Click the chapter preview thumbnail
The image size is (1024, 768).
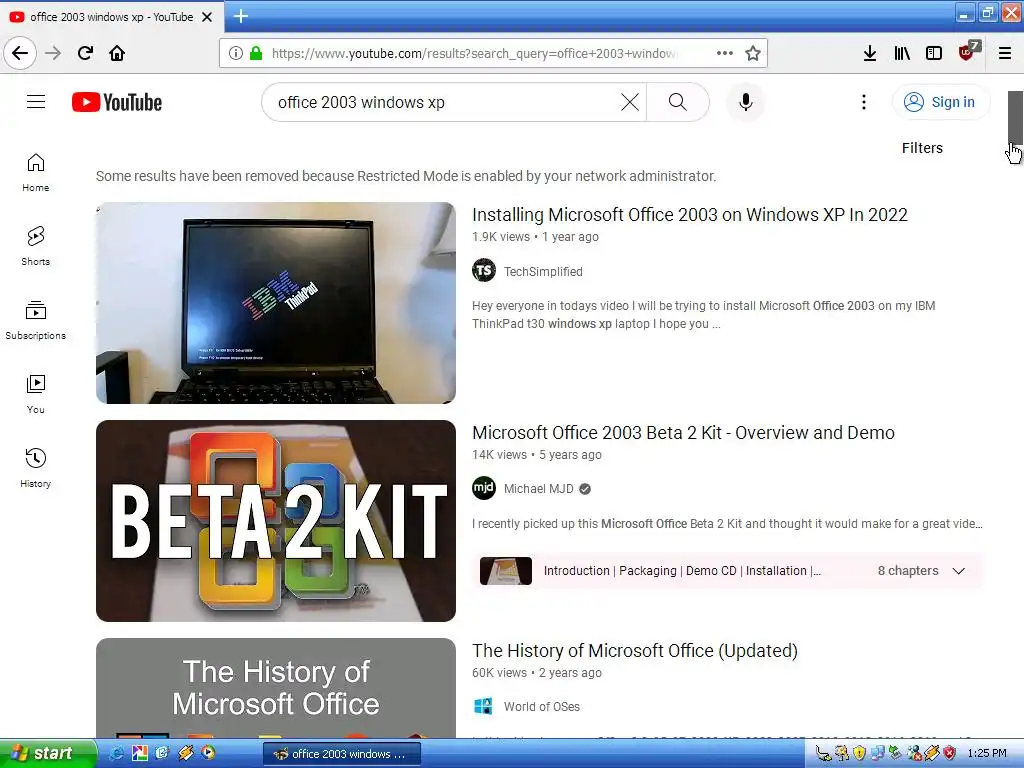pos(505,571)
